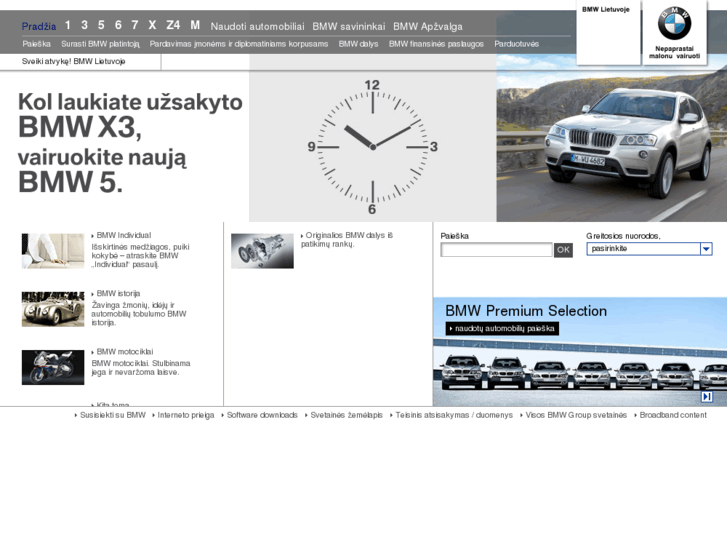
Task: Open Software downloads footer link
Action: [x=262, y=415]
